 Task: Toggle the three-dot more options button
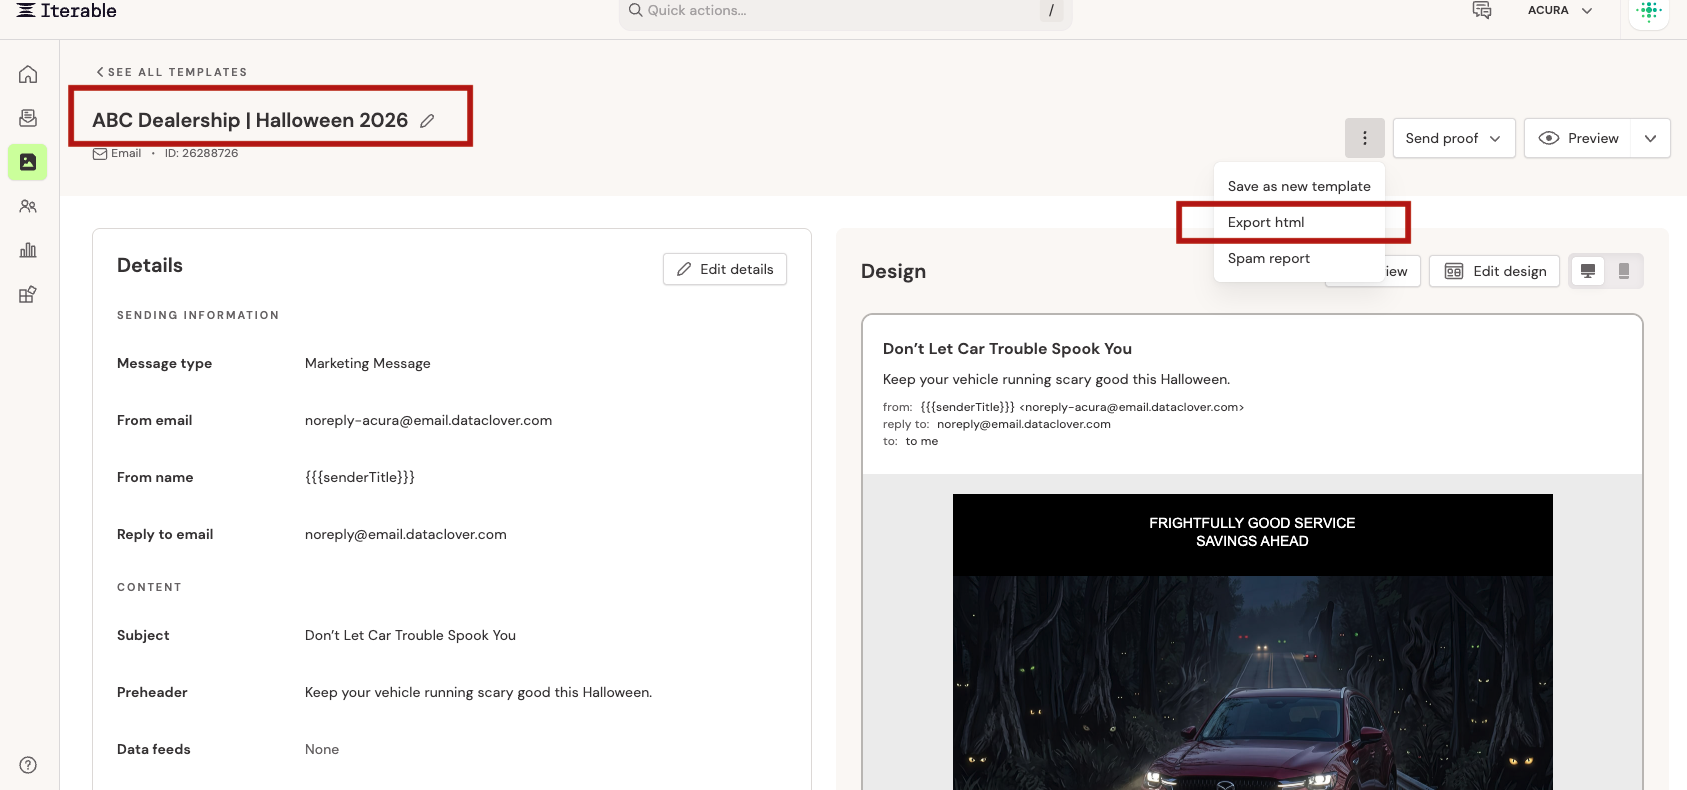pos(1365,138)
